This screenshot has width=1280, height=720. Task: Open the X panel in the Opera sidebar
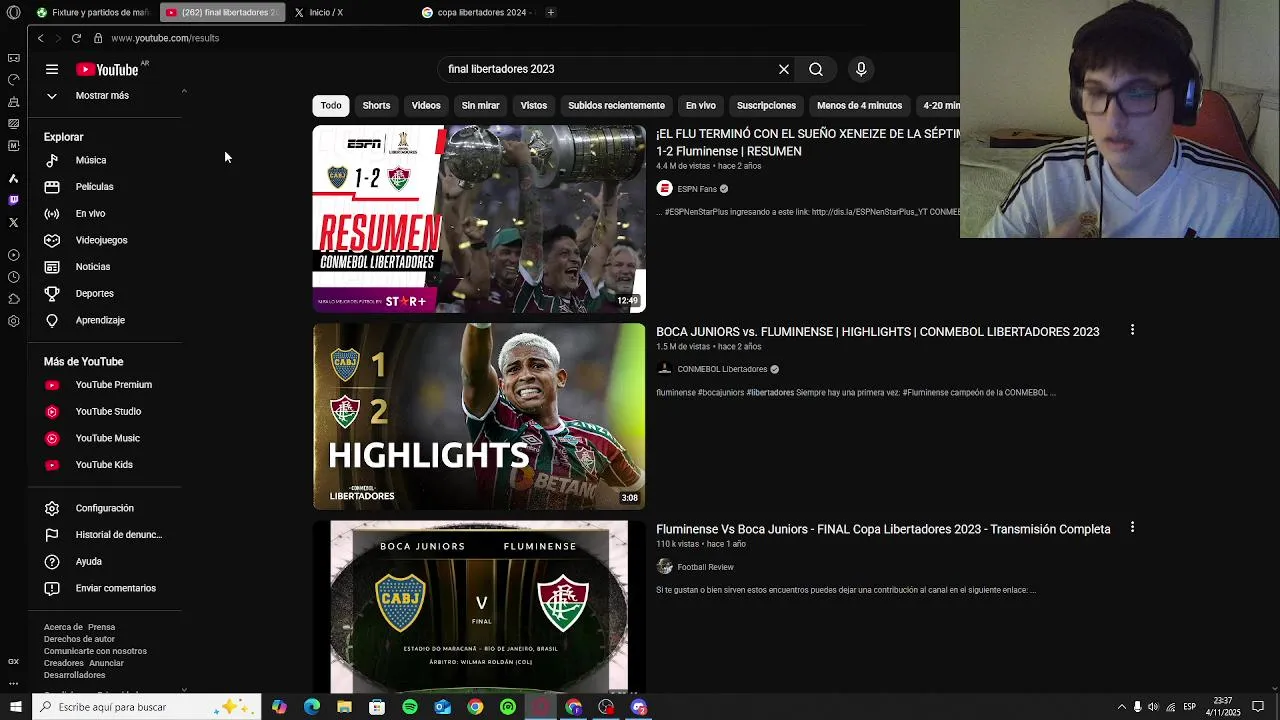tap(13, 222)
